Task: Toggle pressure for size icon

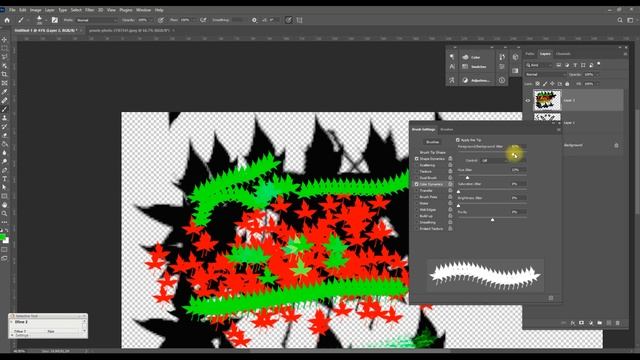Action: (x=289, y=20)
